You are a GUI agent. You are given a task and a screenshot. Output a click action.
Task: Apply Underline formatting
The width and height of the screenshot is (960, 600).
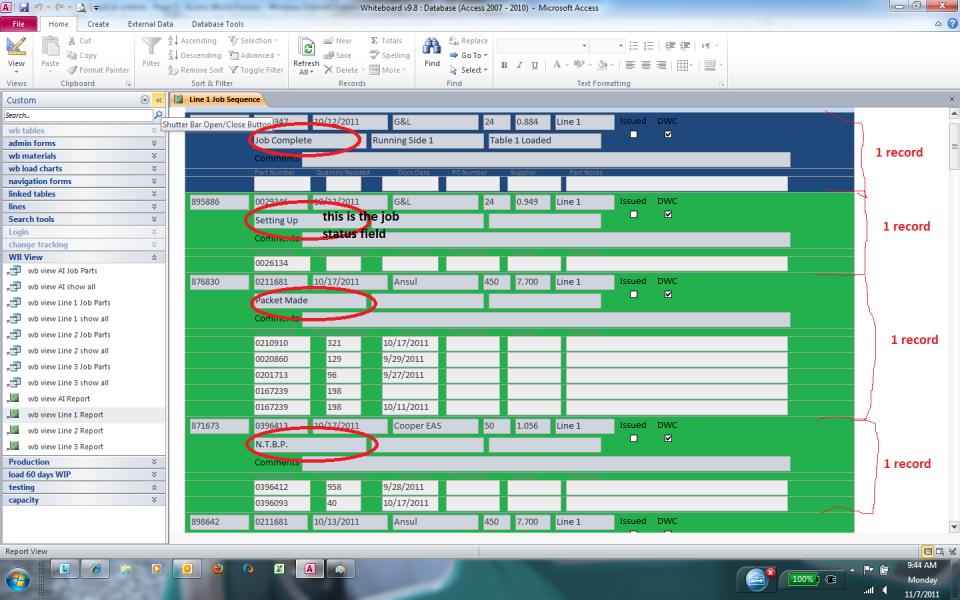click(x=534, y=65)
